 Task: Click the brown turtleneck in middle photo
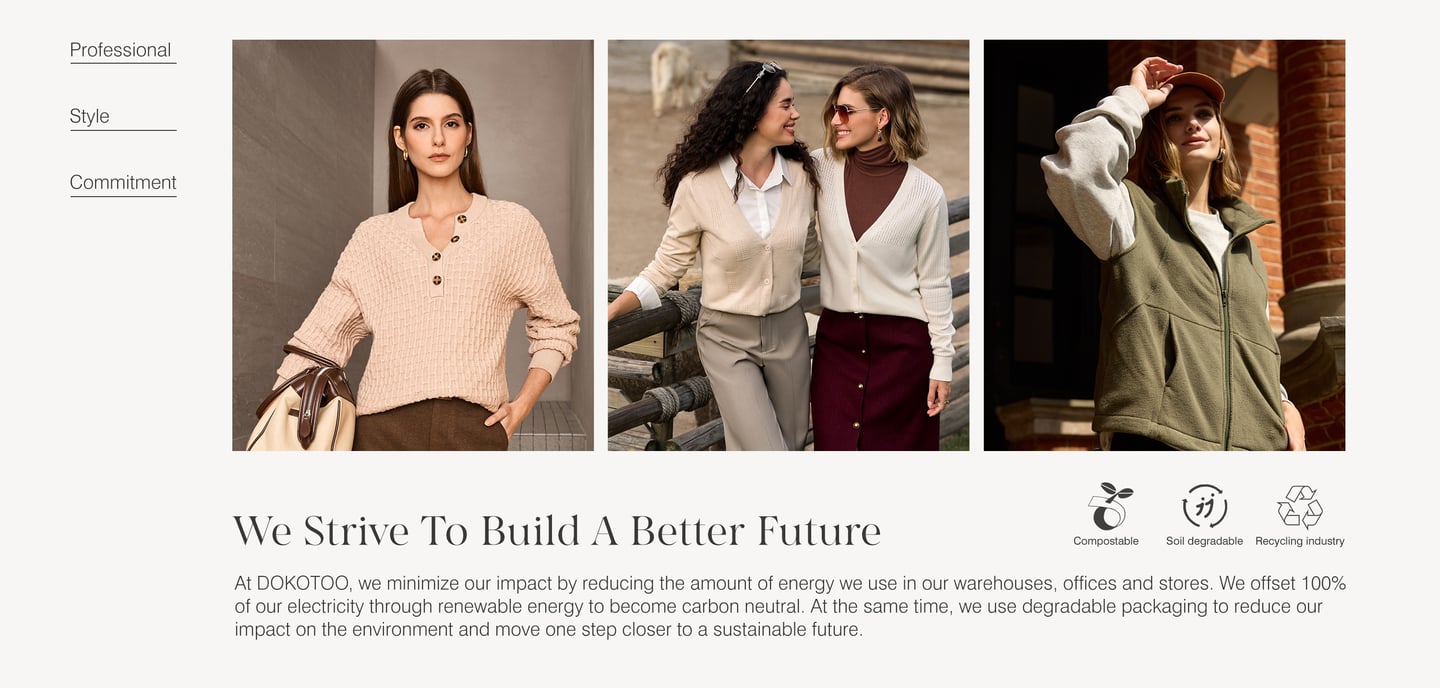pyautogui.click(x=874, y=185)
